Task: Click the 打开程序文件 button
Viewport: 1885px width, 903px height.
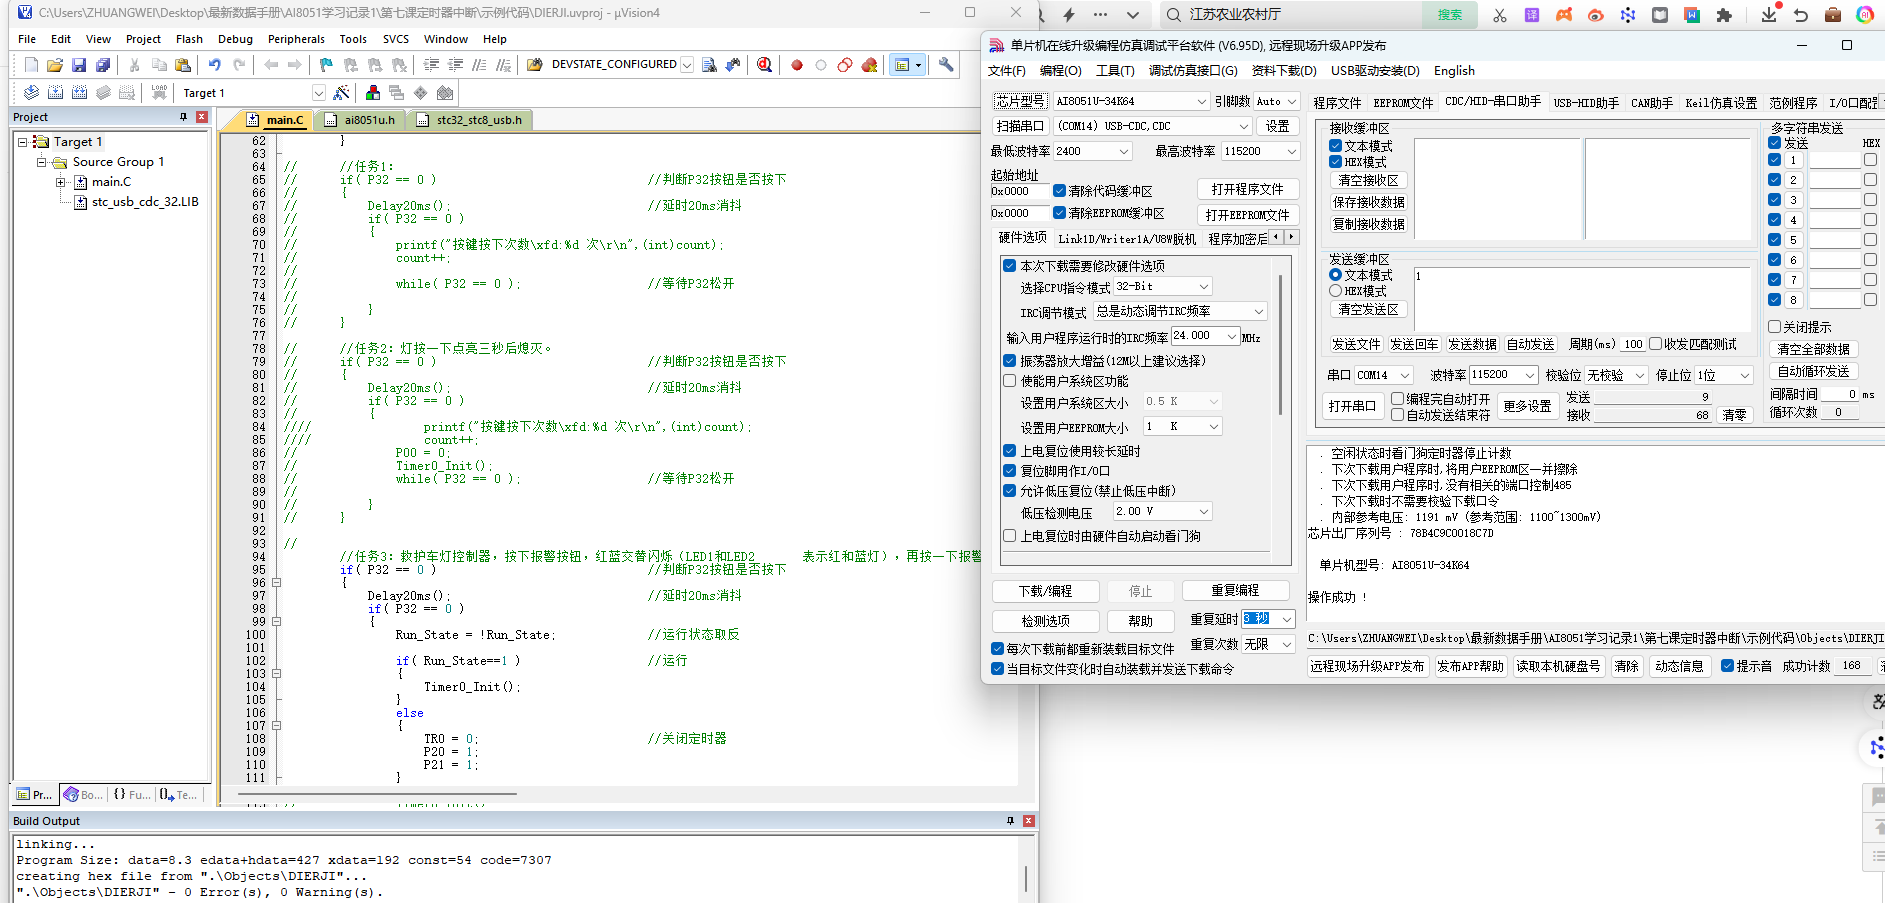Action: pos(1248,189)
